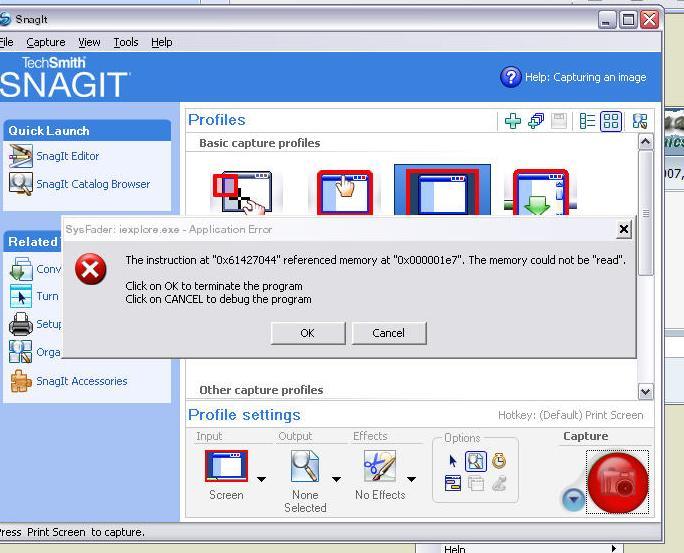Viewport: 684px width, 553px height.
Task: Toggle timer setup option
Action: 499,461
